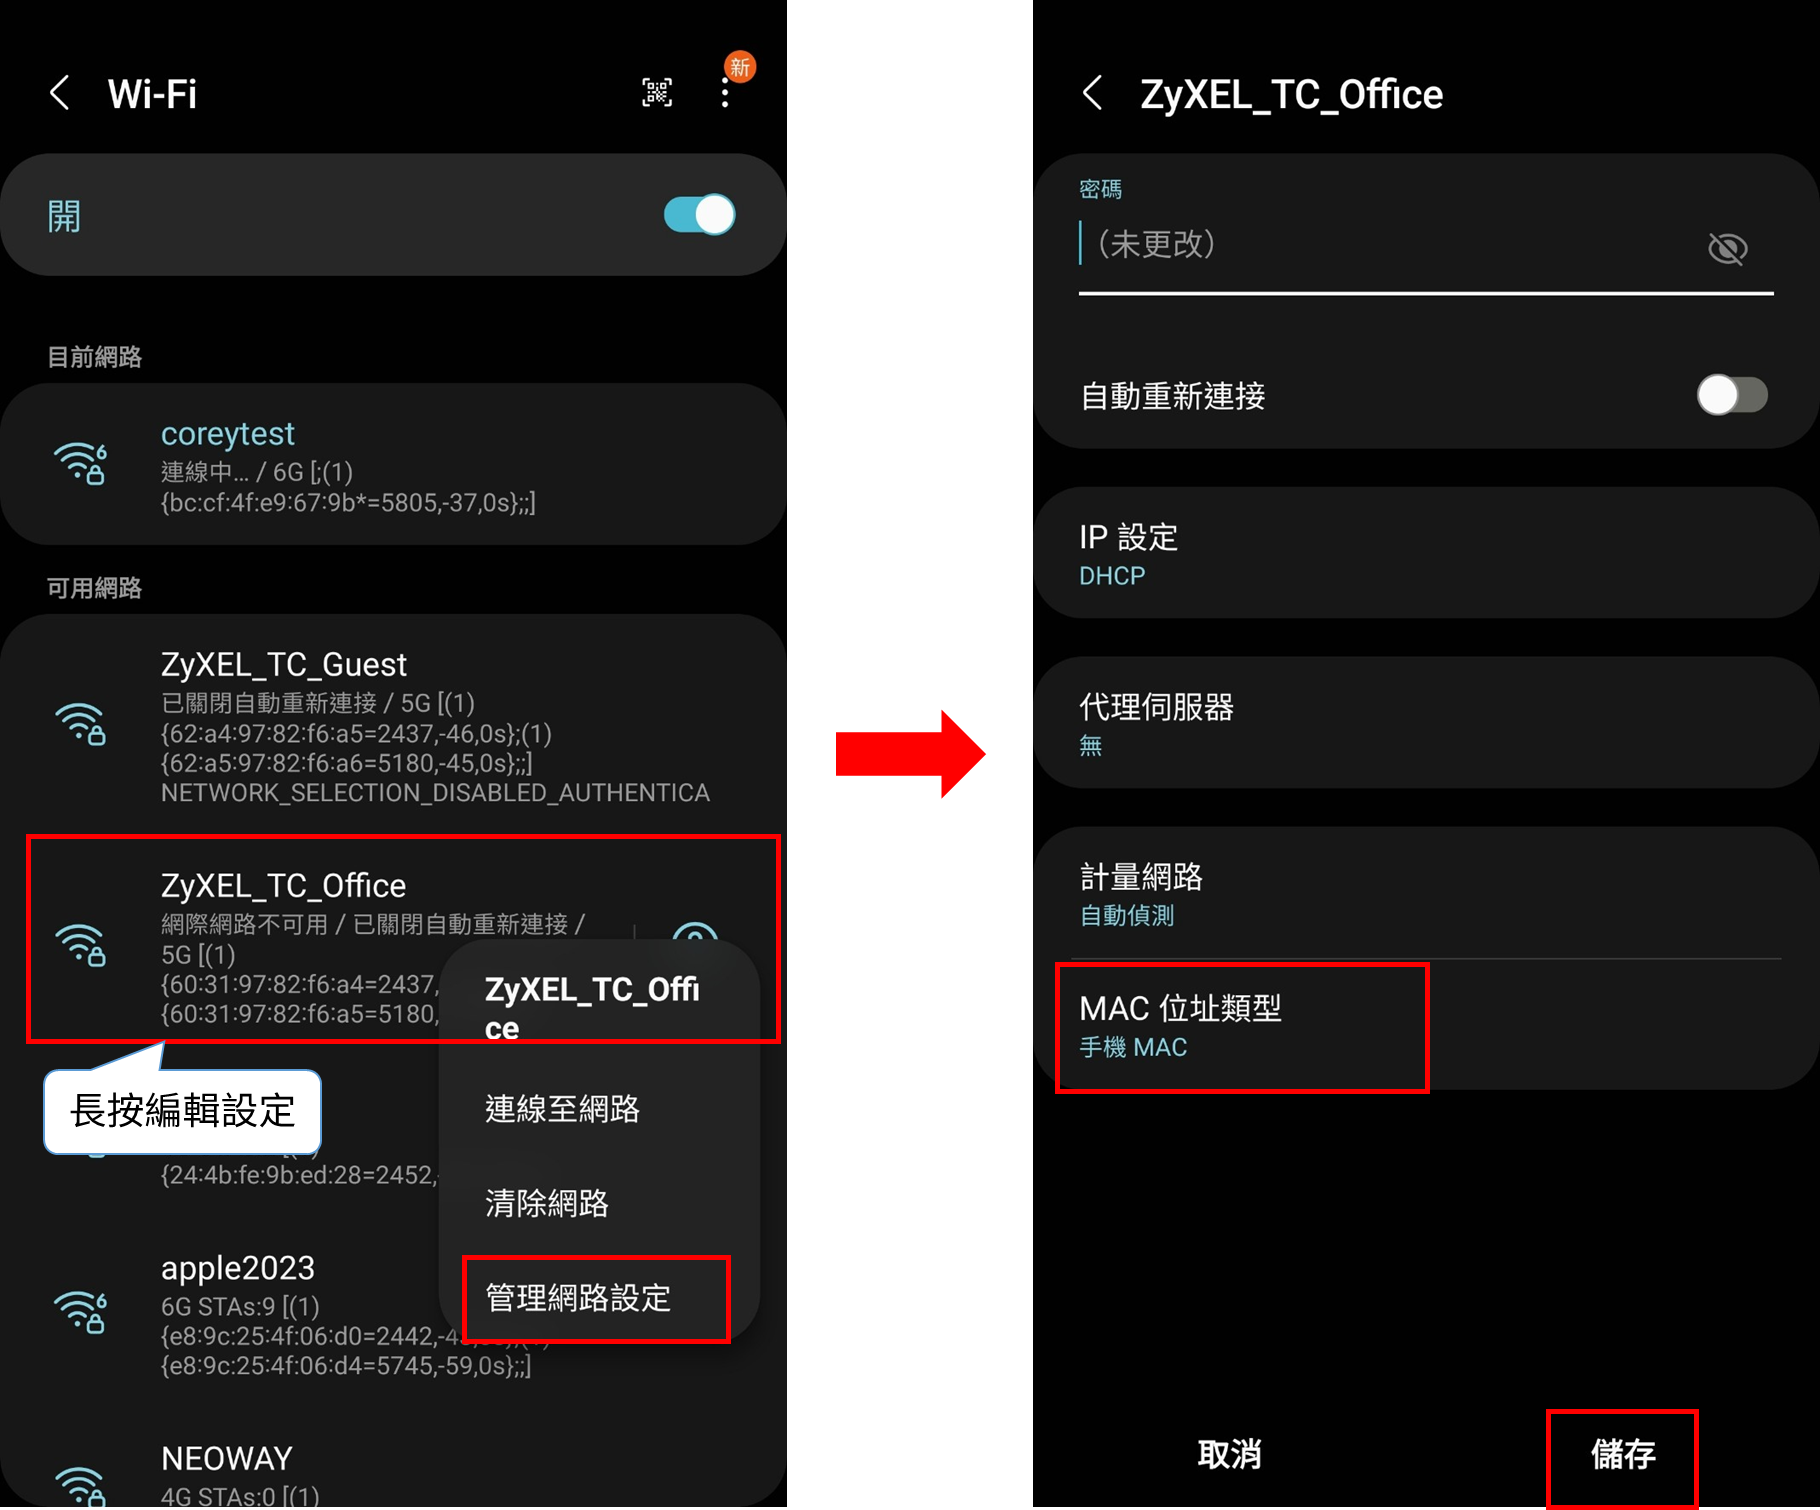Enable the 自動重新連接 auto reconnect switch

tap(1732, 395)
